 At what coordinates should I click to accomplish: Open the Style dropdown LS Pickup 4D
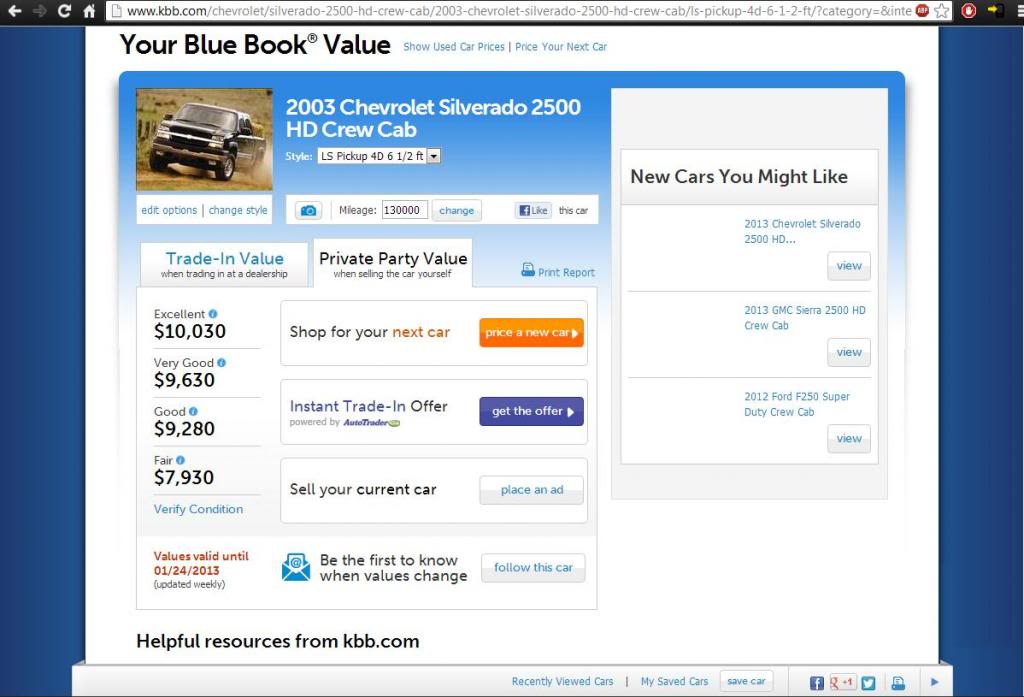pos(379,156)
